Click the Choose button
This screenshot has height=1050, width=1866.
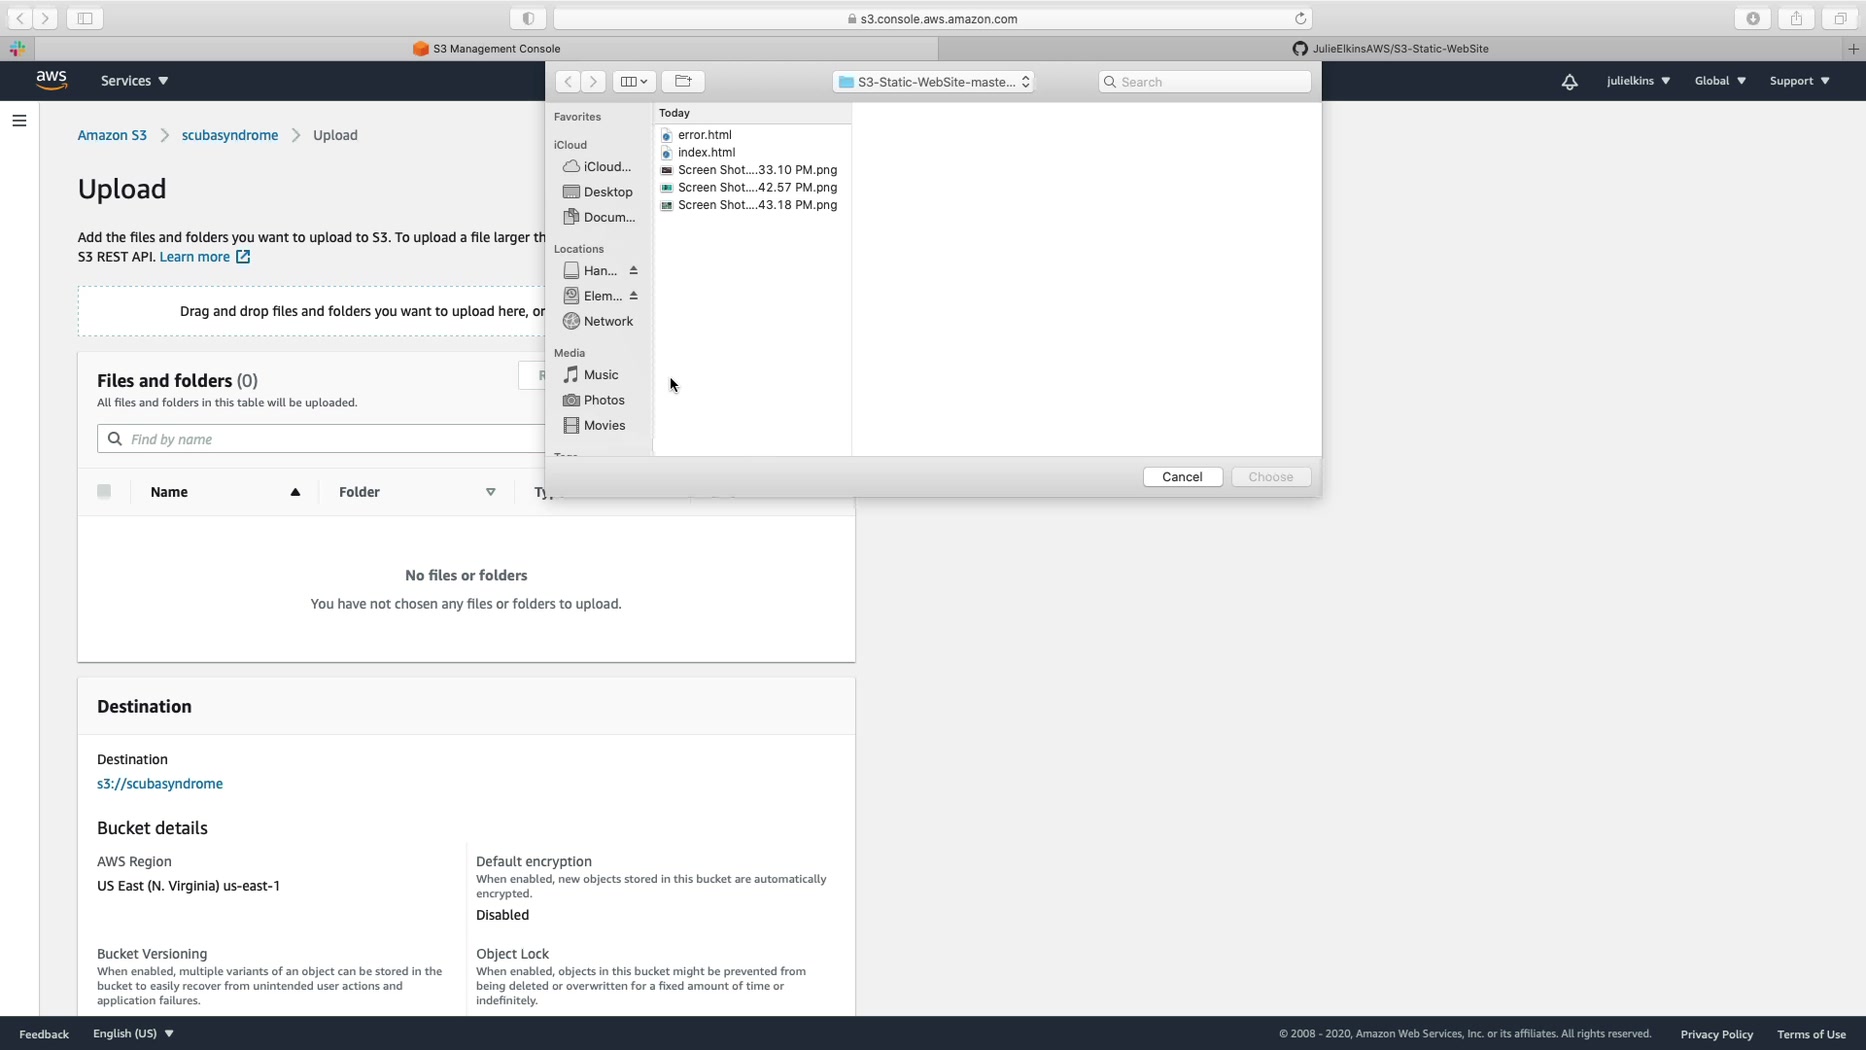[x=1271, y=477]
